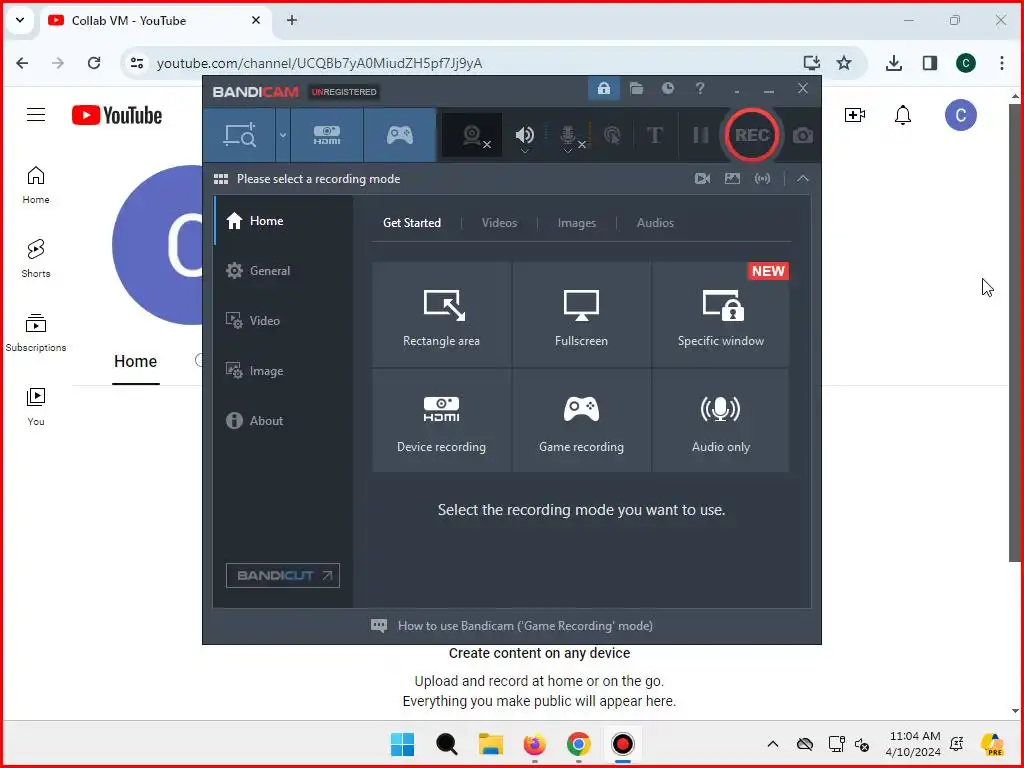Switch to Get Started tab
The image size is (1024, 768).
pyautogui.click(x=411, y=223)
